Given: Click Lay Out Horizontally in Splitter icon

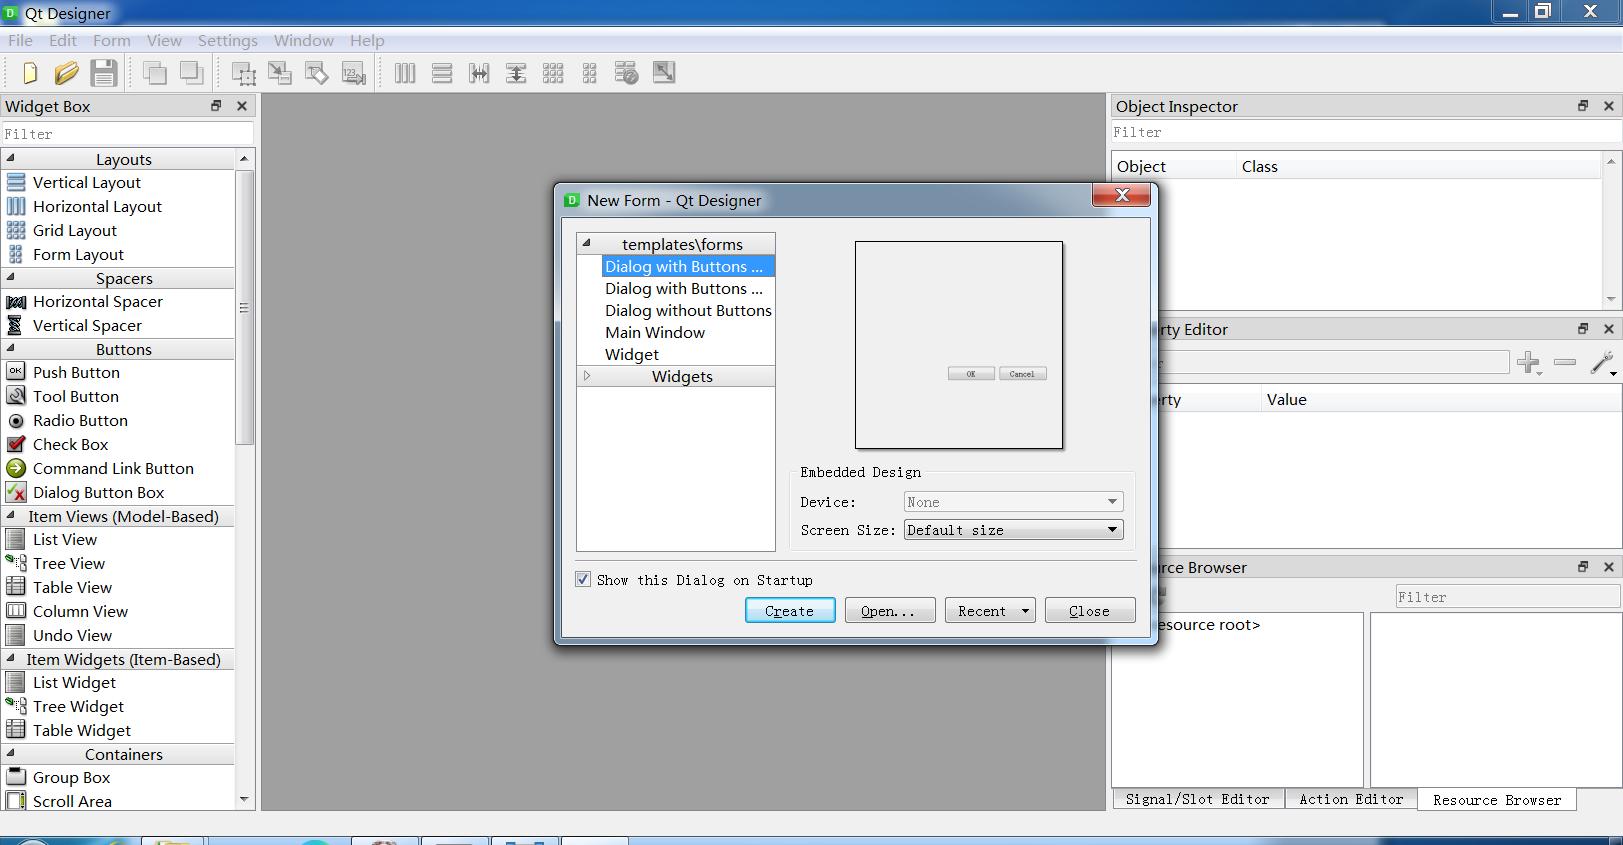Looking at the screenshot, I should click(x=479, y=73).
